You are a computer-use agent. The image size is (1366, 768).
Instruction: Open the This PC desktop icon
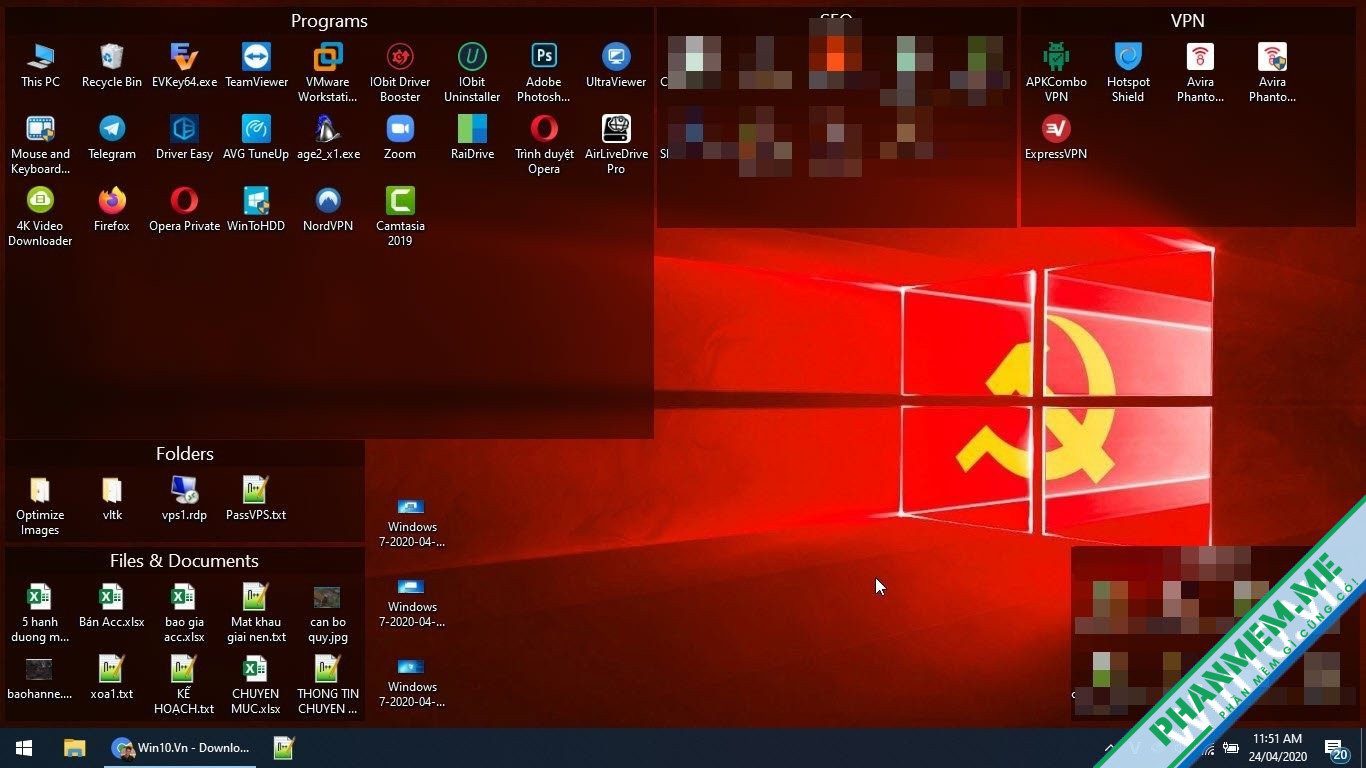point(40,65)
